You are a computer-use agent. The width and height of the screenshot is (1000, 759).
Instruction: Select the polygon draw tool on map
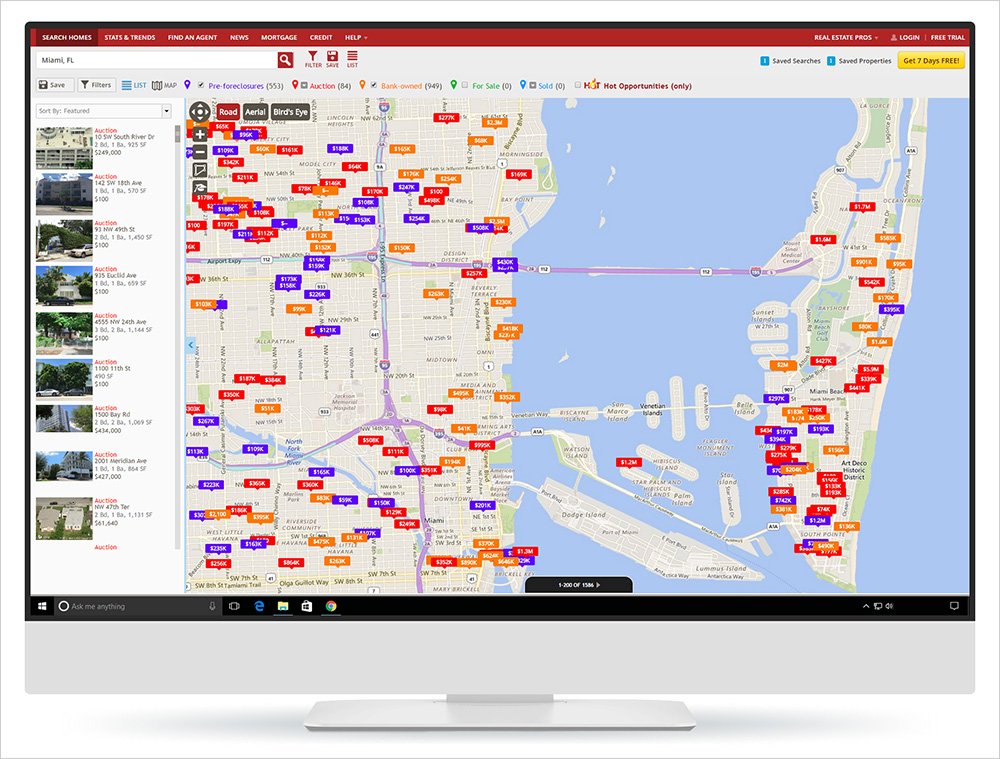(200, 170)
